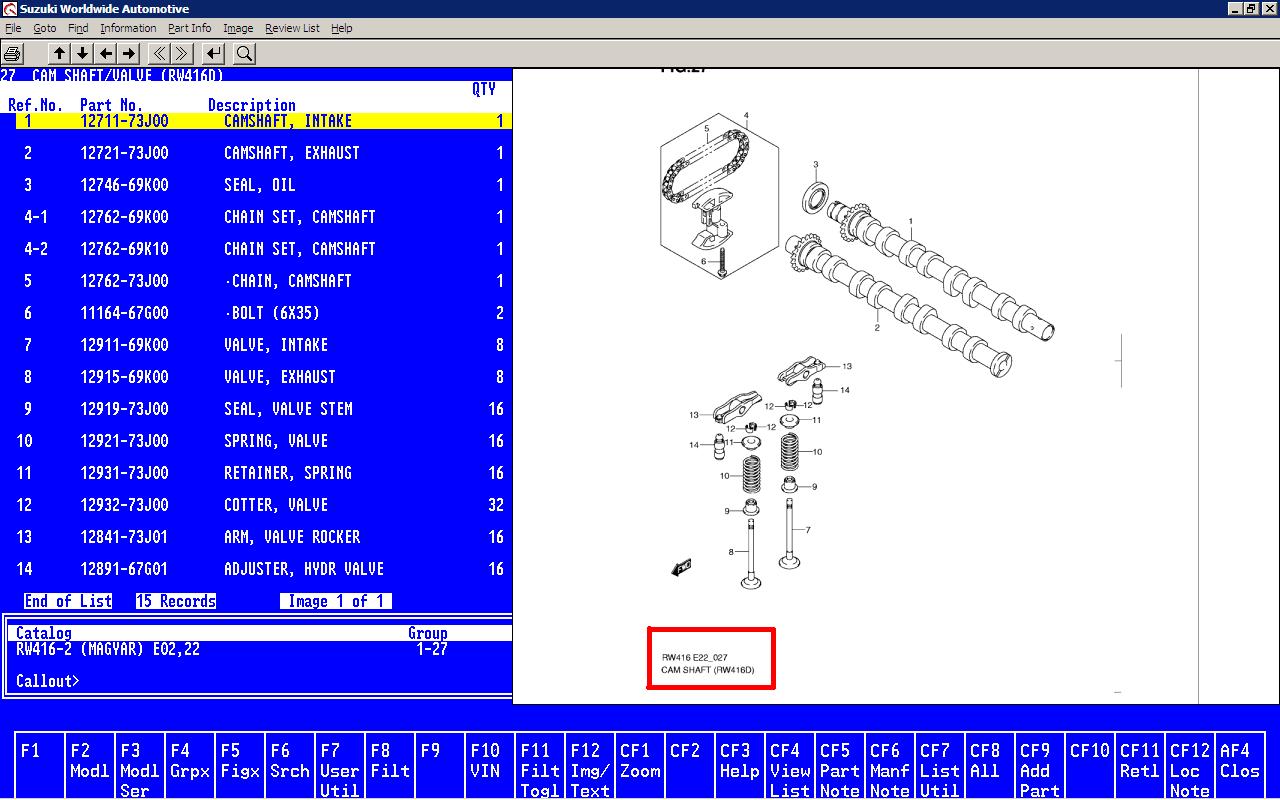Select the BOLT (6X35) row
Viewport: 1280px width, 800px height.
click(x=263, y=313)
